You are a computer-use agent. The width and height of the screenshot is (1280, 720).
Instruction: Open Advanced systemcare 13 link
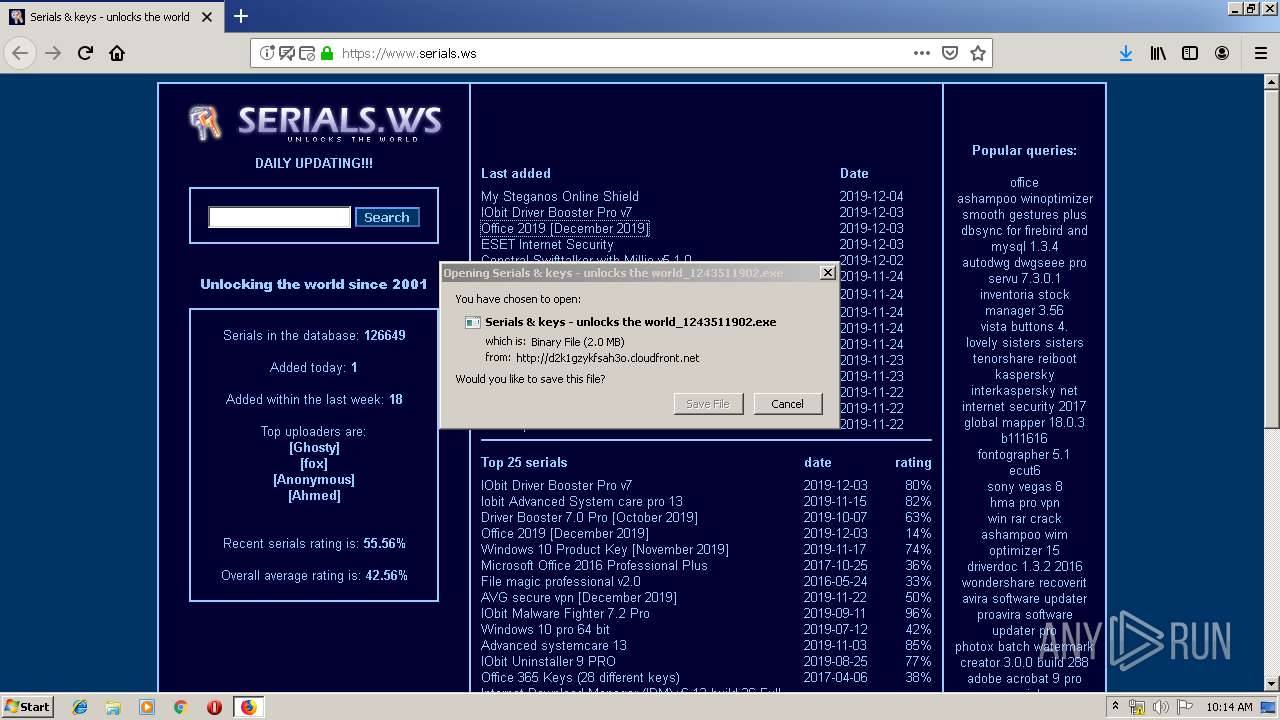click(x=554, y=645)
